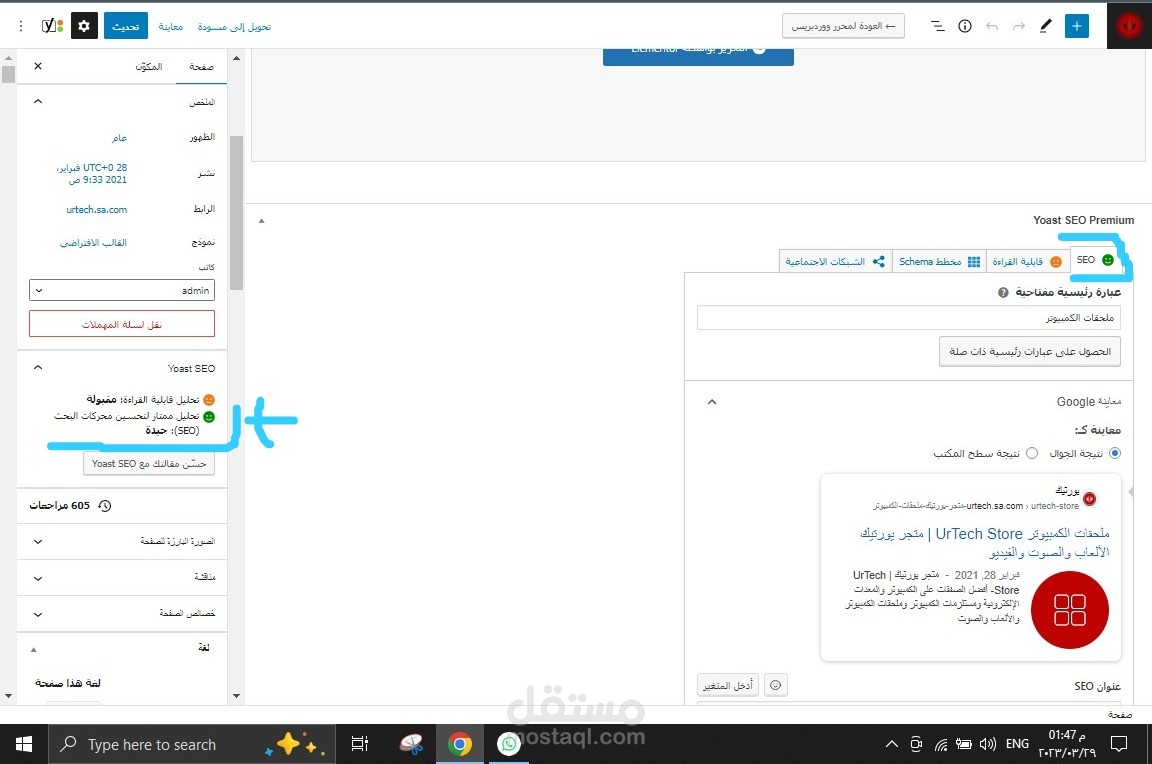Screen dimensions: 1152x764
Task: Select نتيجة الجوال radio option
Action: click(x=1115, y=453)
